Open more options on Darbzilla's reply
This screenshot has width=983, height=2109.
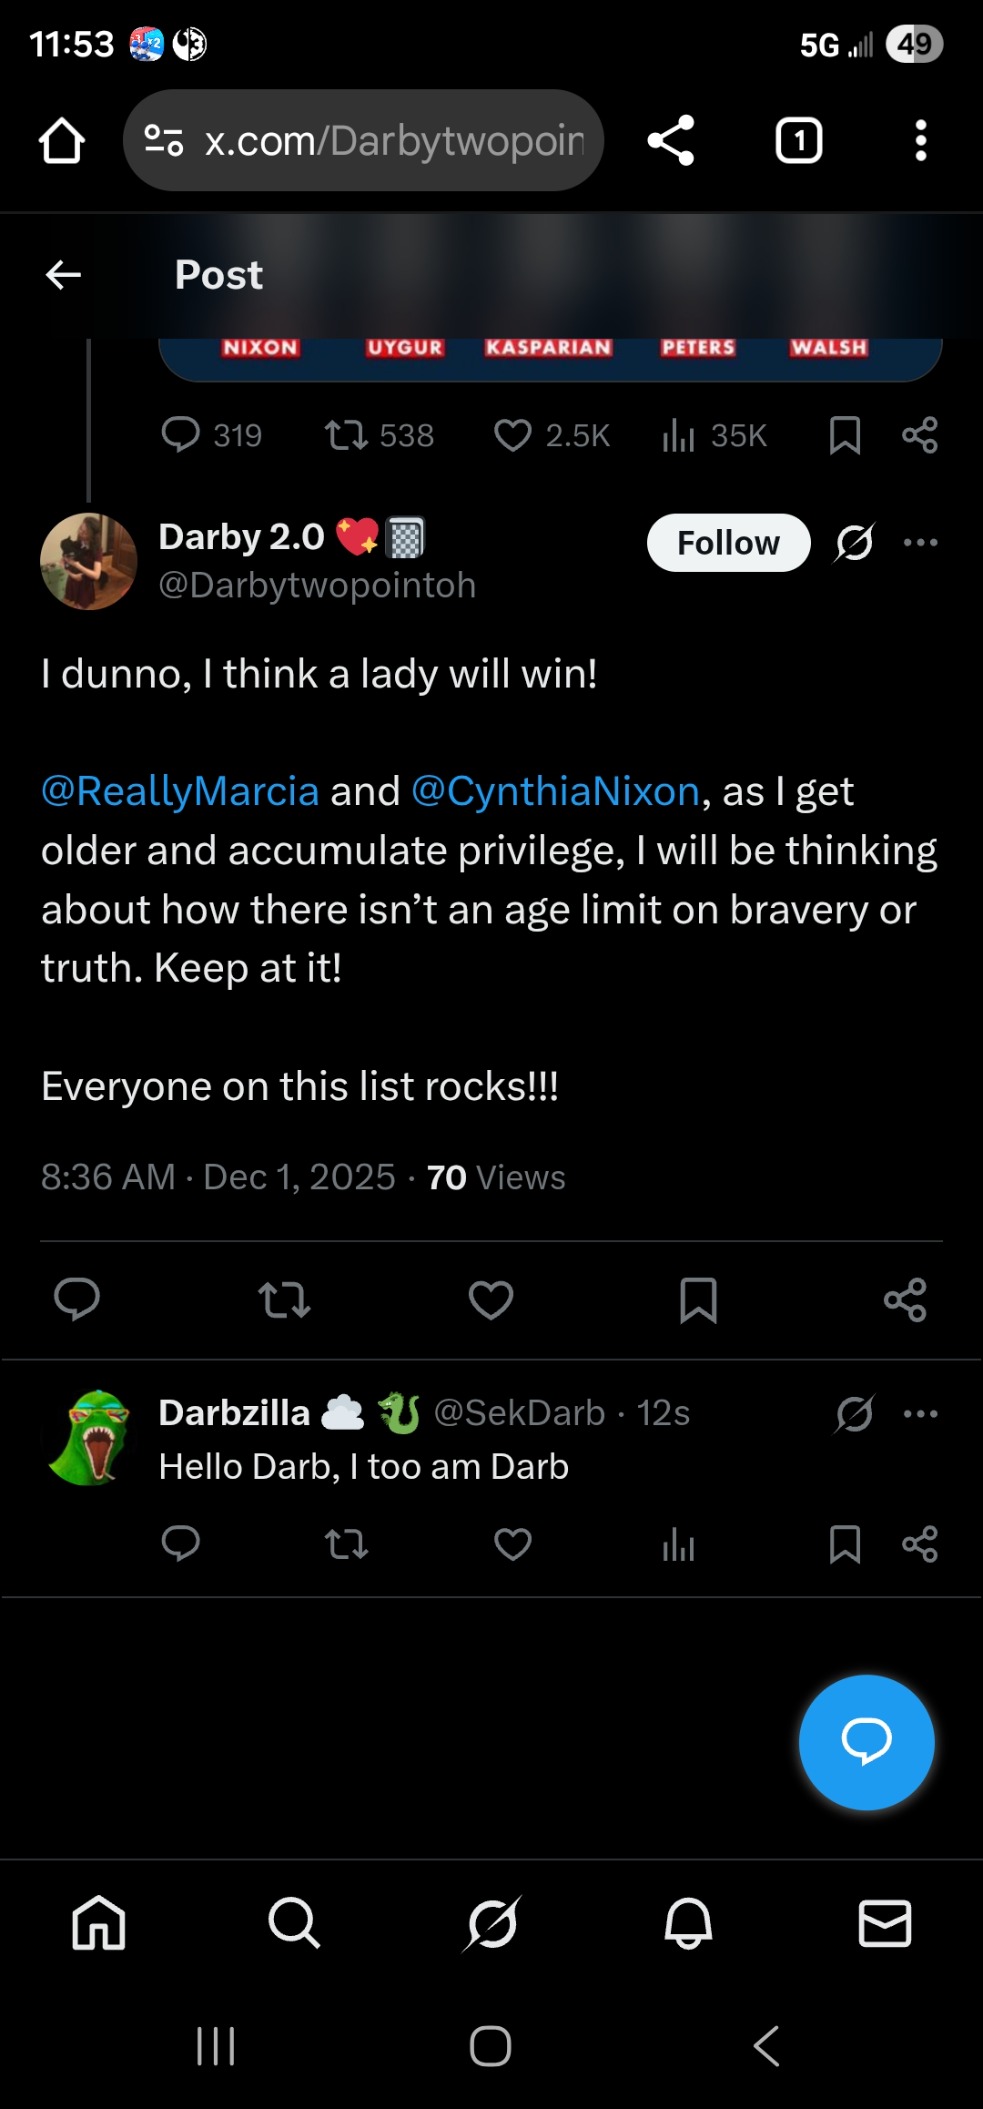tap(920, 1414)
